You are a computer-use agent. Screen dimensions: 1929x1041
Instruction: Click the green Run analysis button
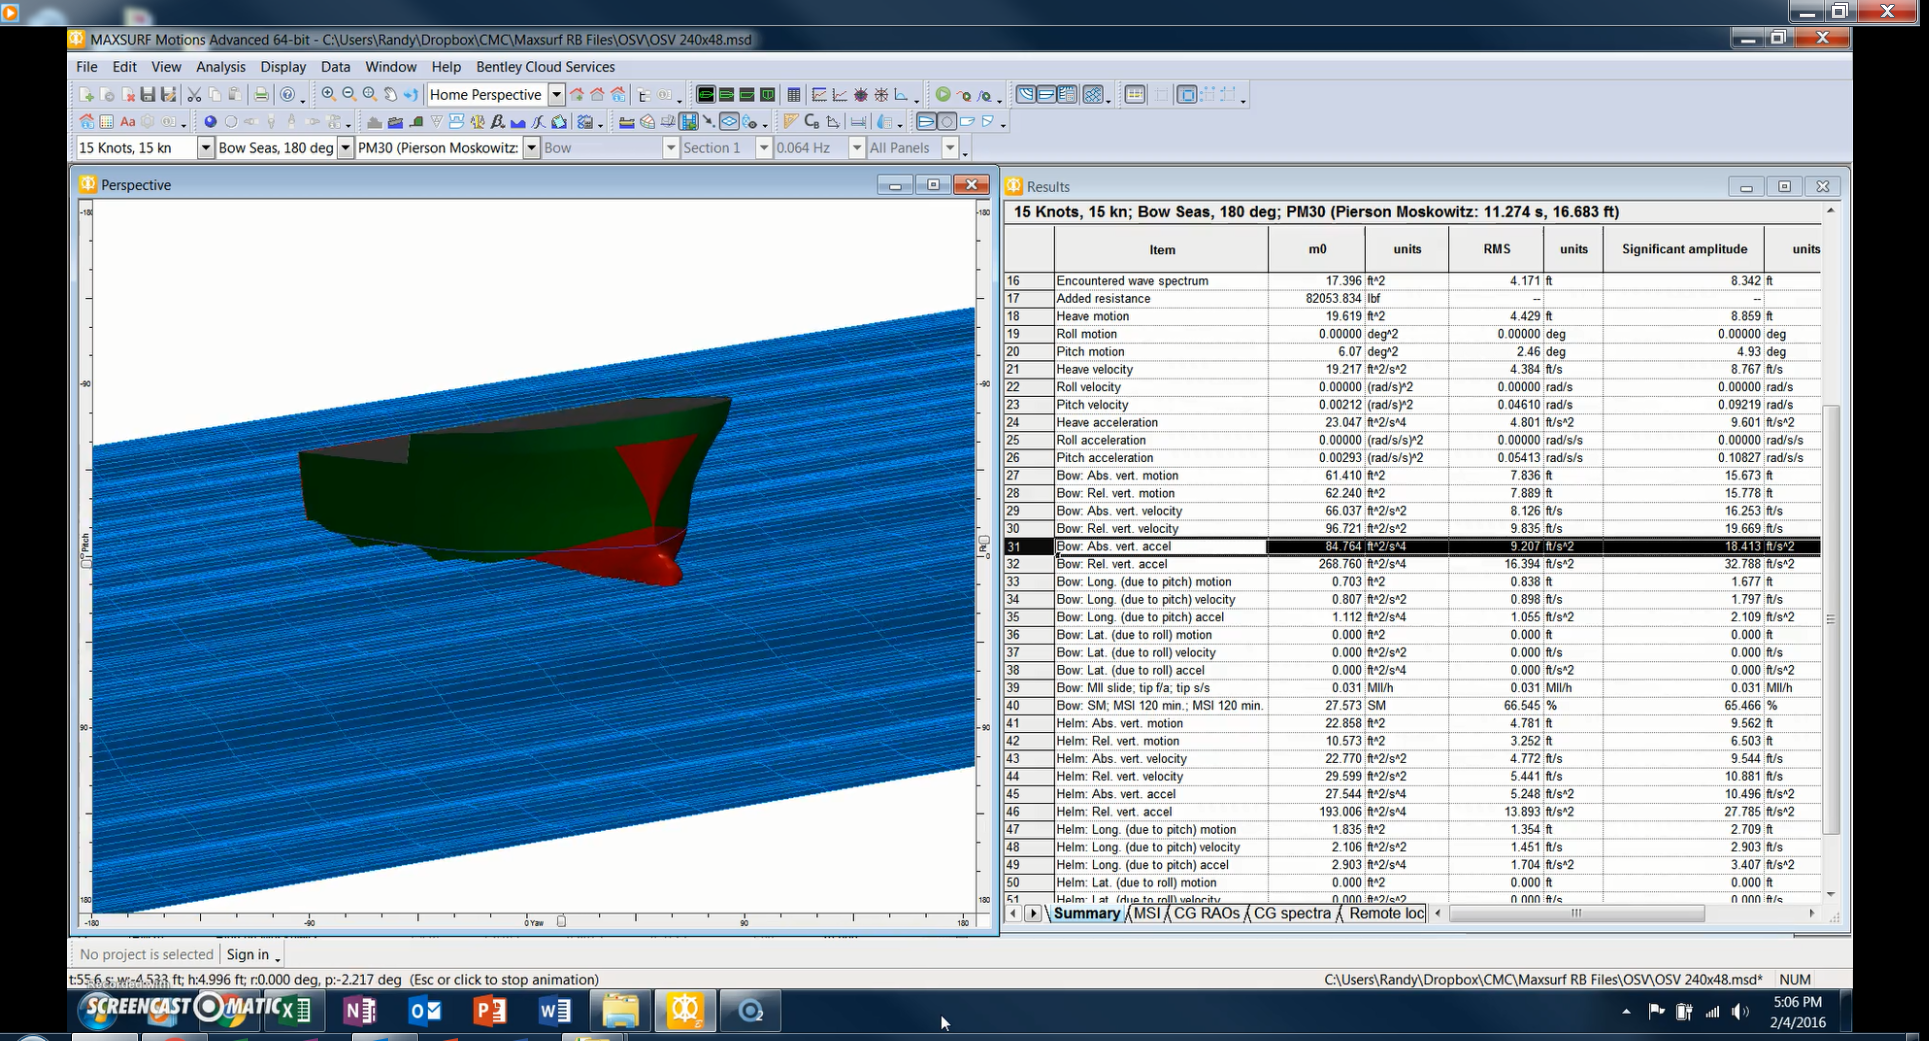[x=943, y=95]
